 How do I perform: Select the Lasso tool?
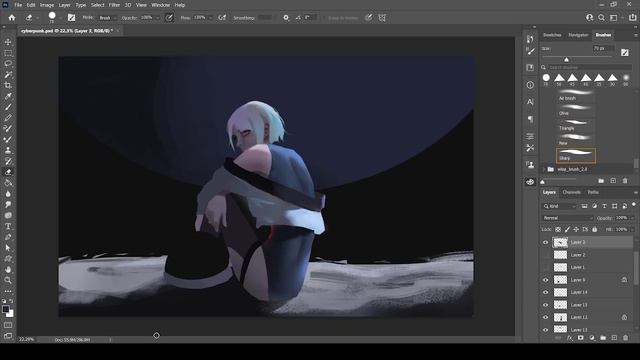tap(8, 64)
